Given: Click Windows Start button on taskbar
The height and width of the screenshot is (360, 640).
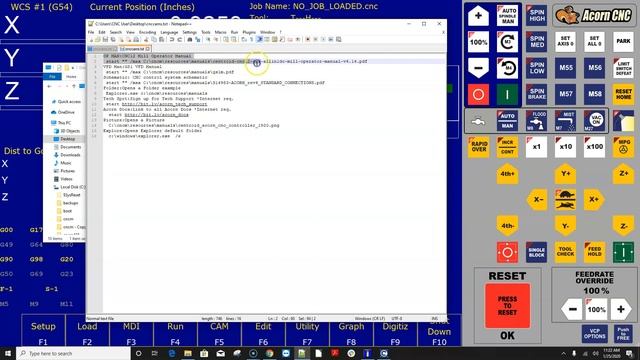Looking at the screenshot, I should (x=8, y=353).
